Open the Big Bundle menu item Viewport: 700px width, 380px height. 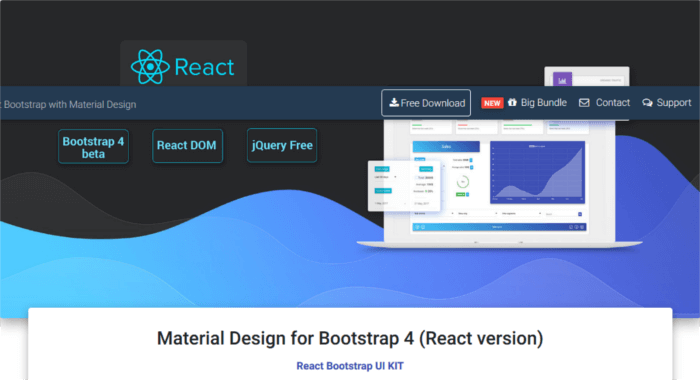click(x=543, y=103)
